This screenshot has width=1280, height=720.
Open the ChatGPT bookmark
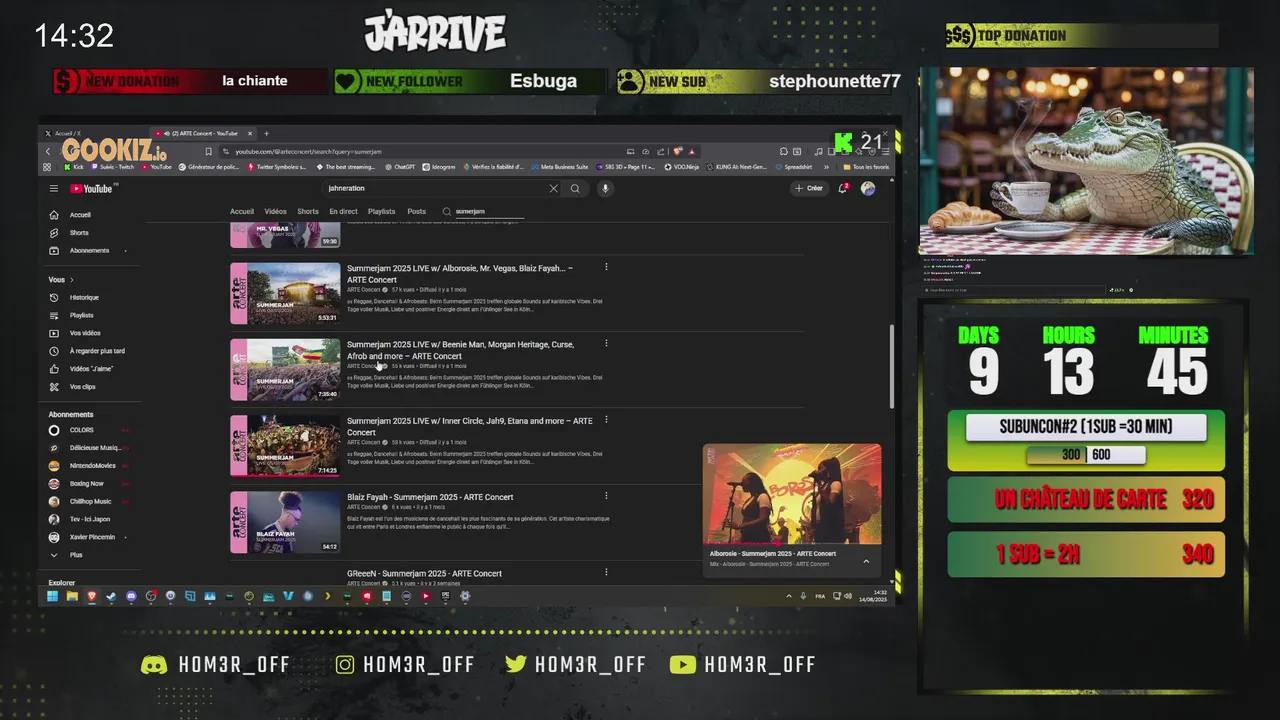tap(400, 167)
